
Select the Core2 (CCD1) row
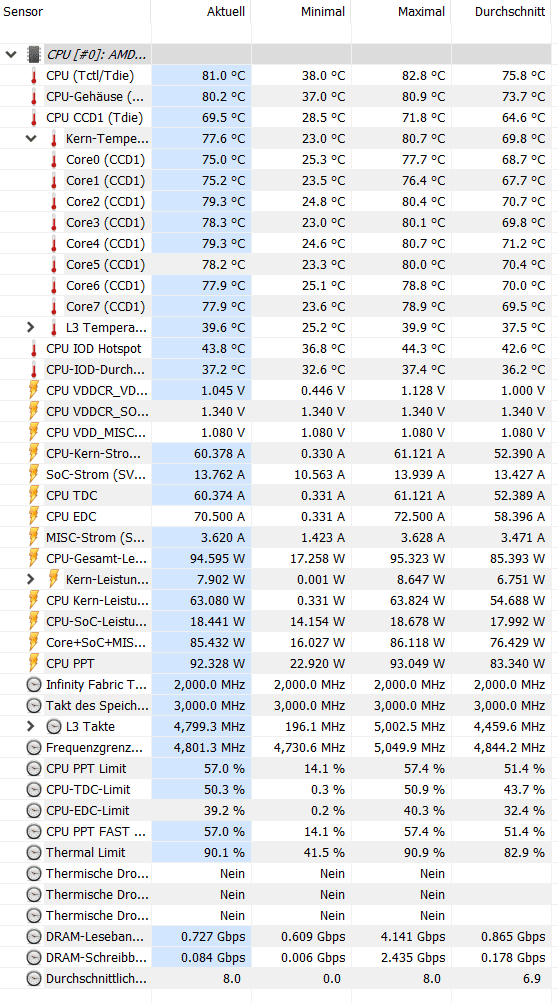point(275,201)
